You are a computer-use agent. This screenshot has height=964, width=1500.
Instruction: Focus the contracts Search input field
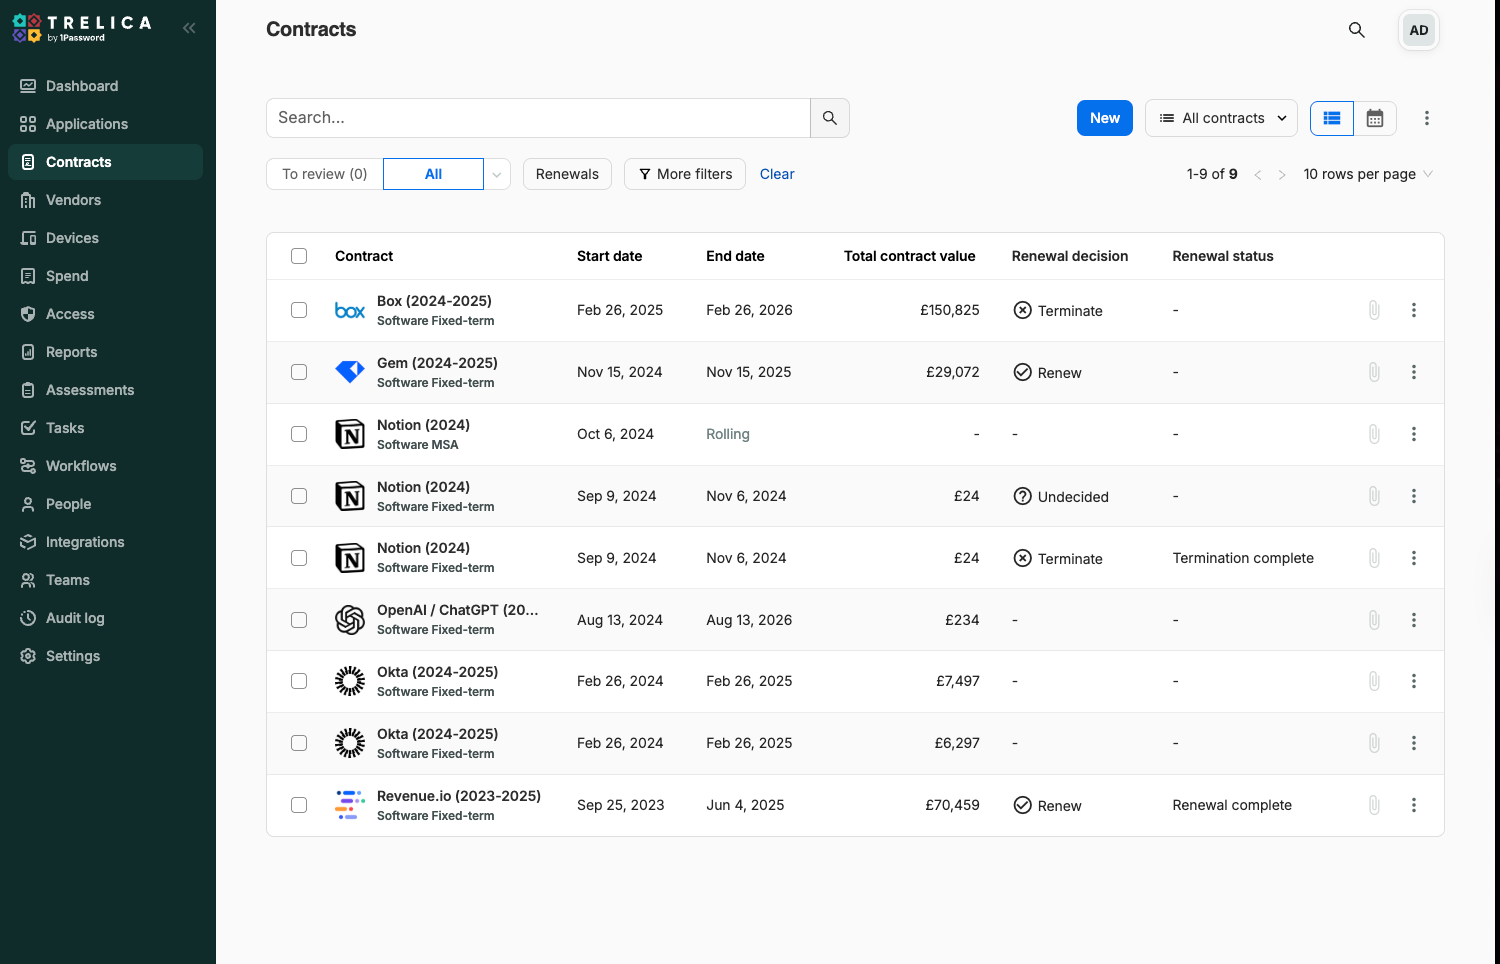pos(538,118)
